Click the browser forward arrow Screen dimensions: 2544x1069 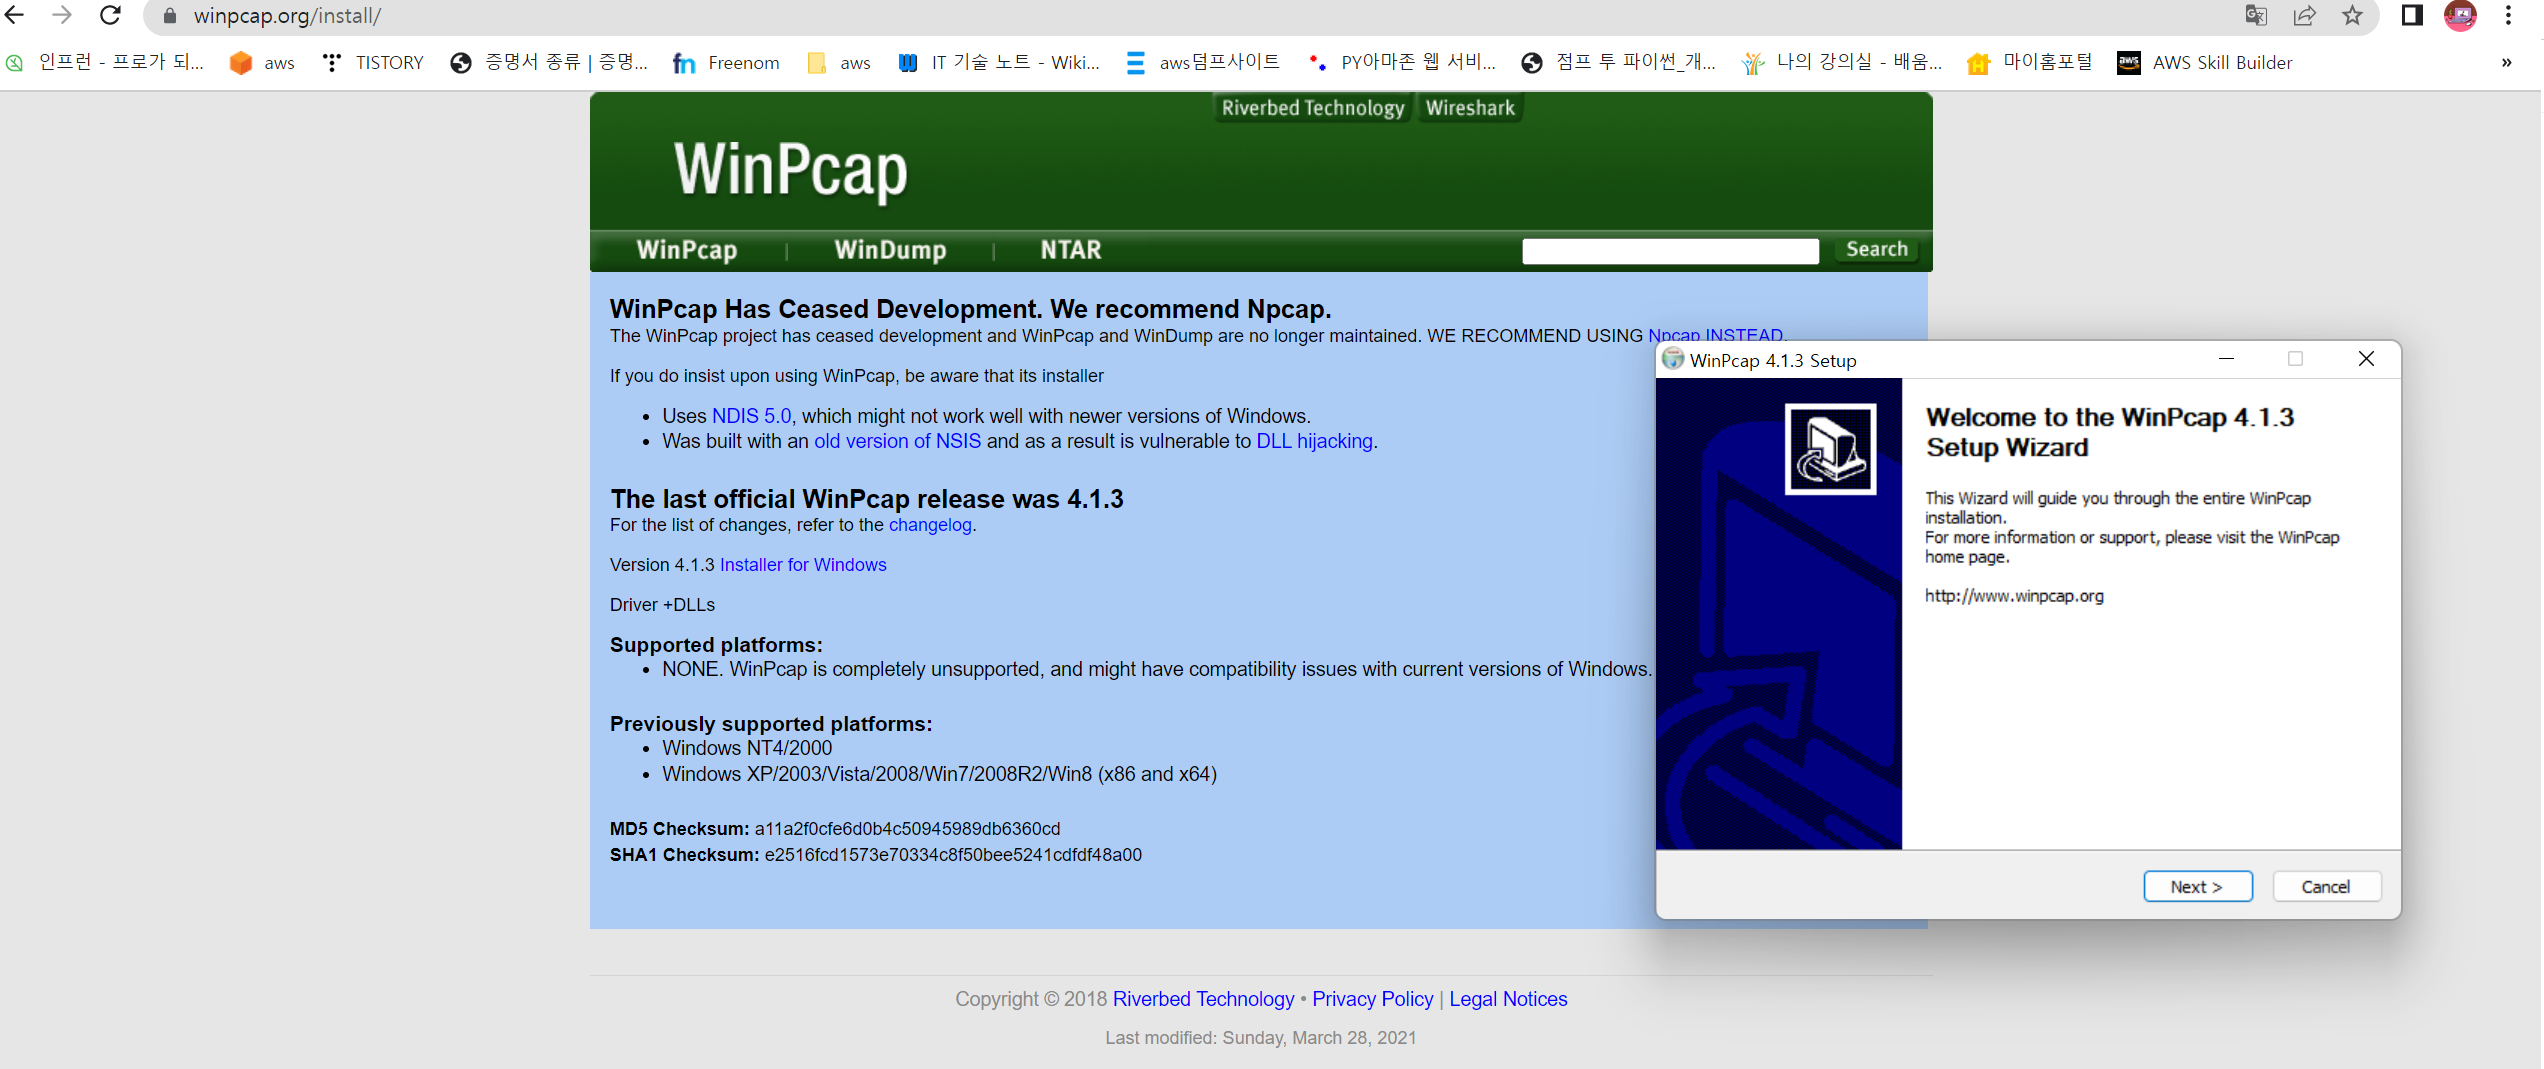(62, 15)
